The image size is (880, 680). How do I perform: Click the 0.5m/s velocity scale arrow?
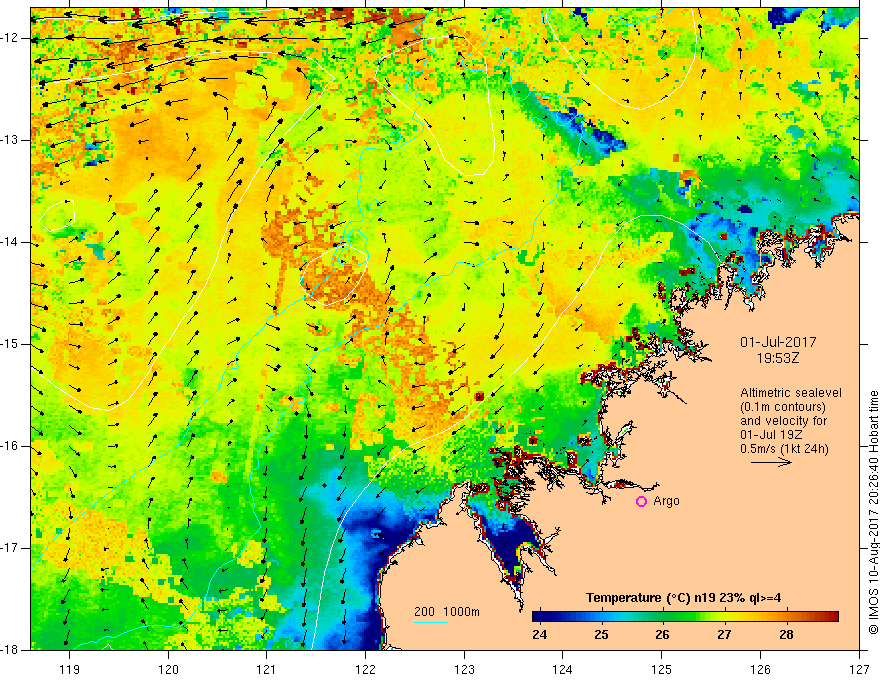(771, 463)
